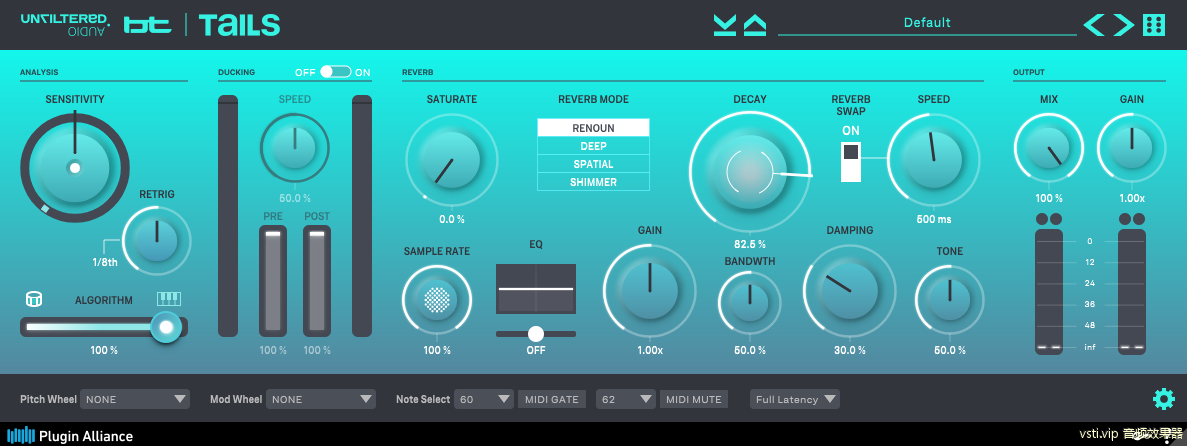Select SHIMMER reverb mode
Image resolution: width=1187 pixels, height=446 pixels.
coord(594,182)
